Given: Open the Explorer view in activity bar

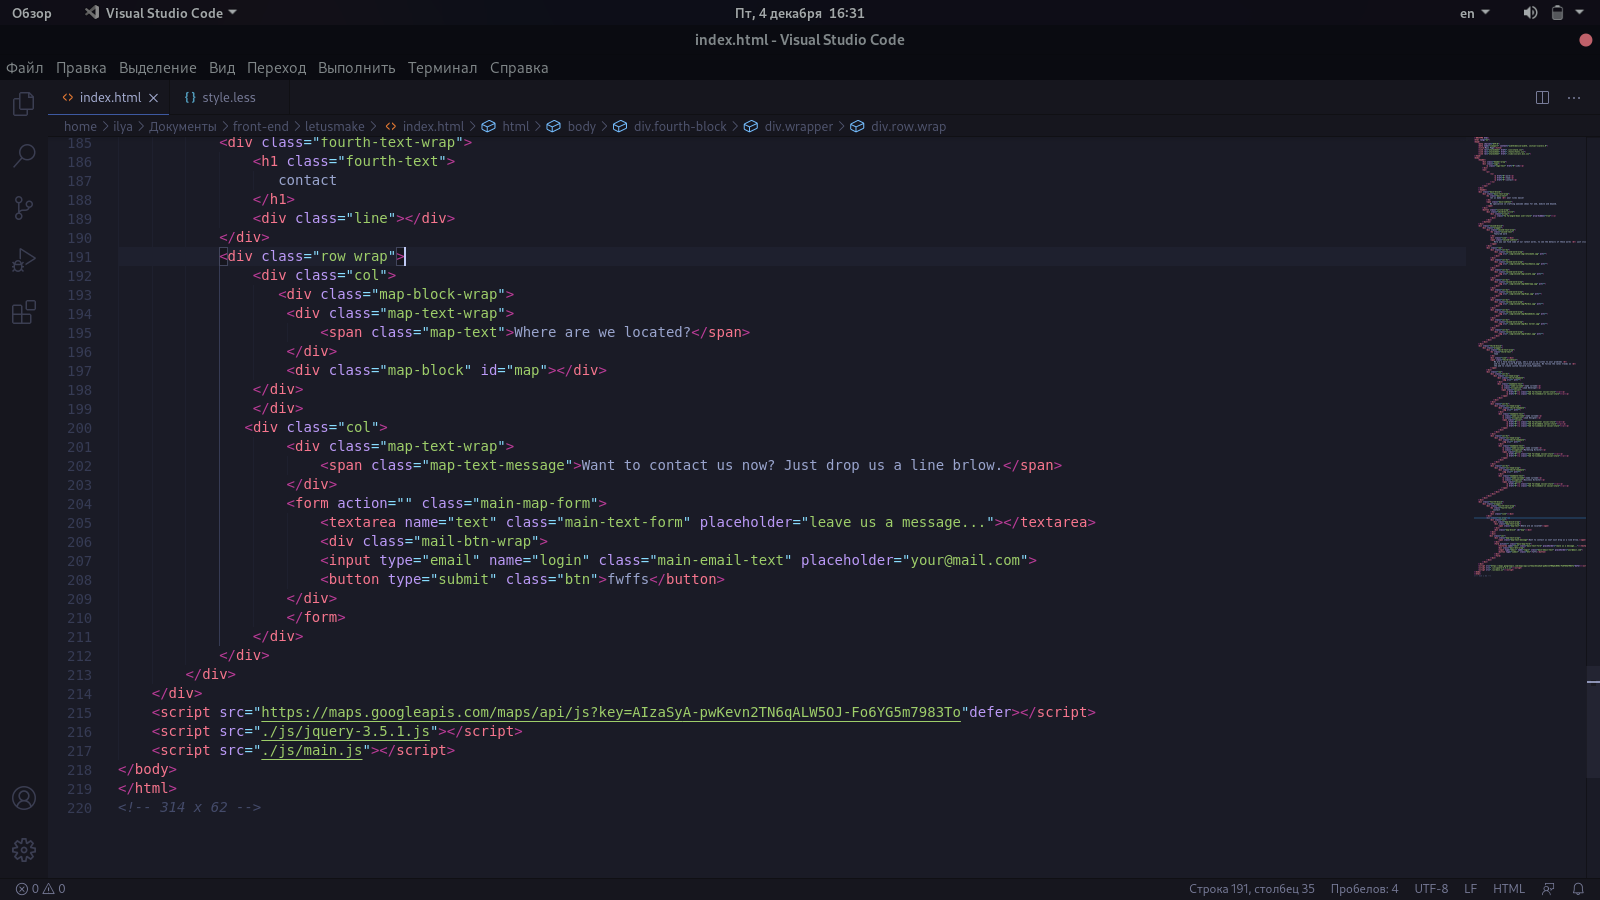Looking at the screenshot, I should [x=24, y=104].
